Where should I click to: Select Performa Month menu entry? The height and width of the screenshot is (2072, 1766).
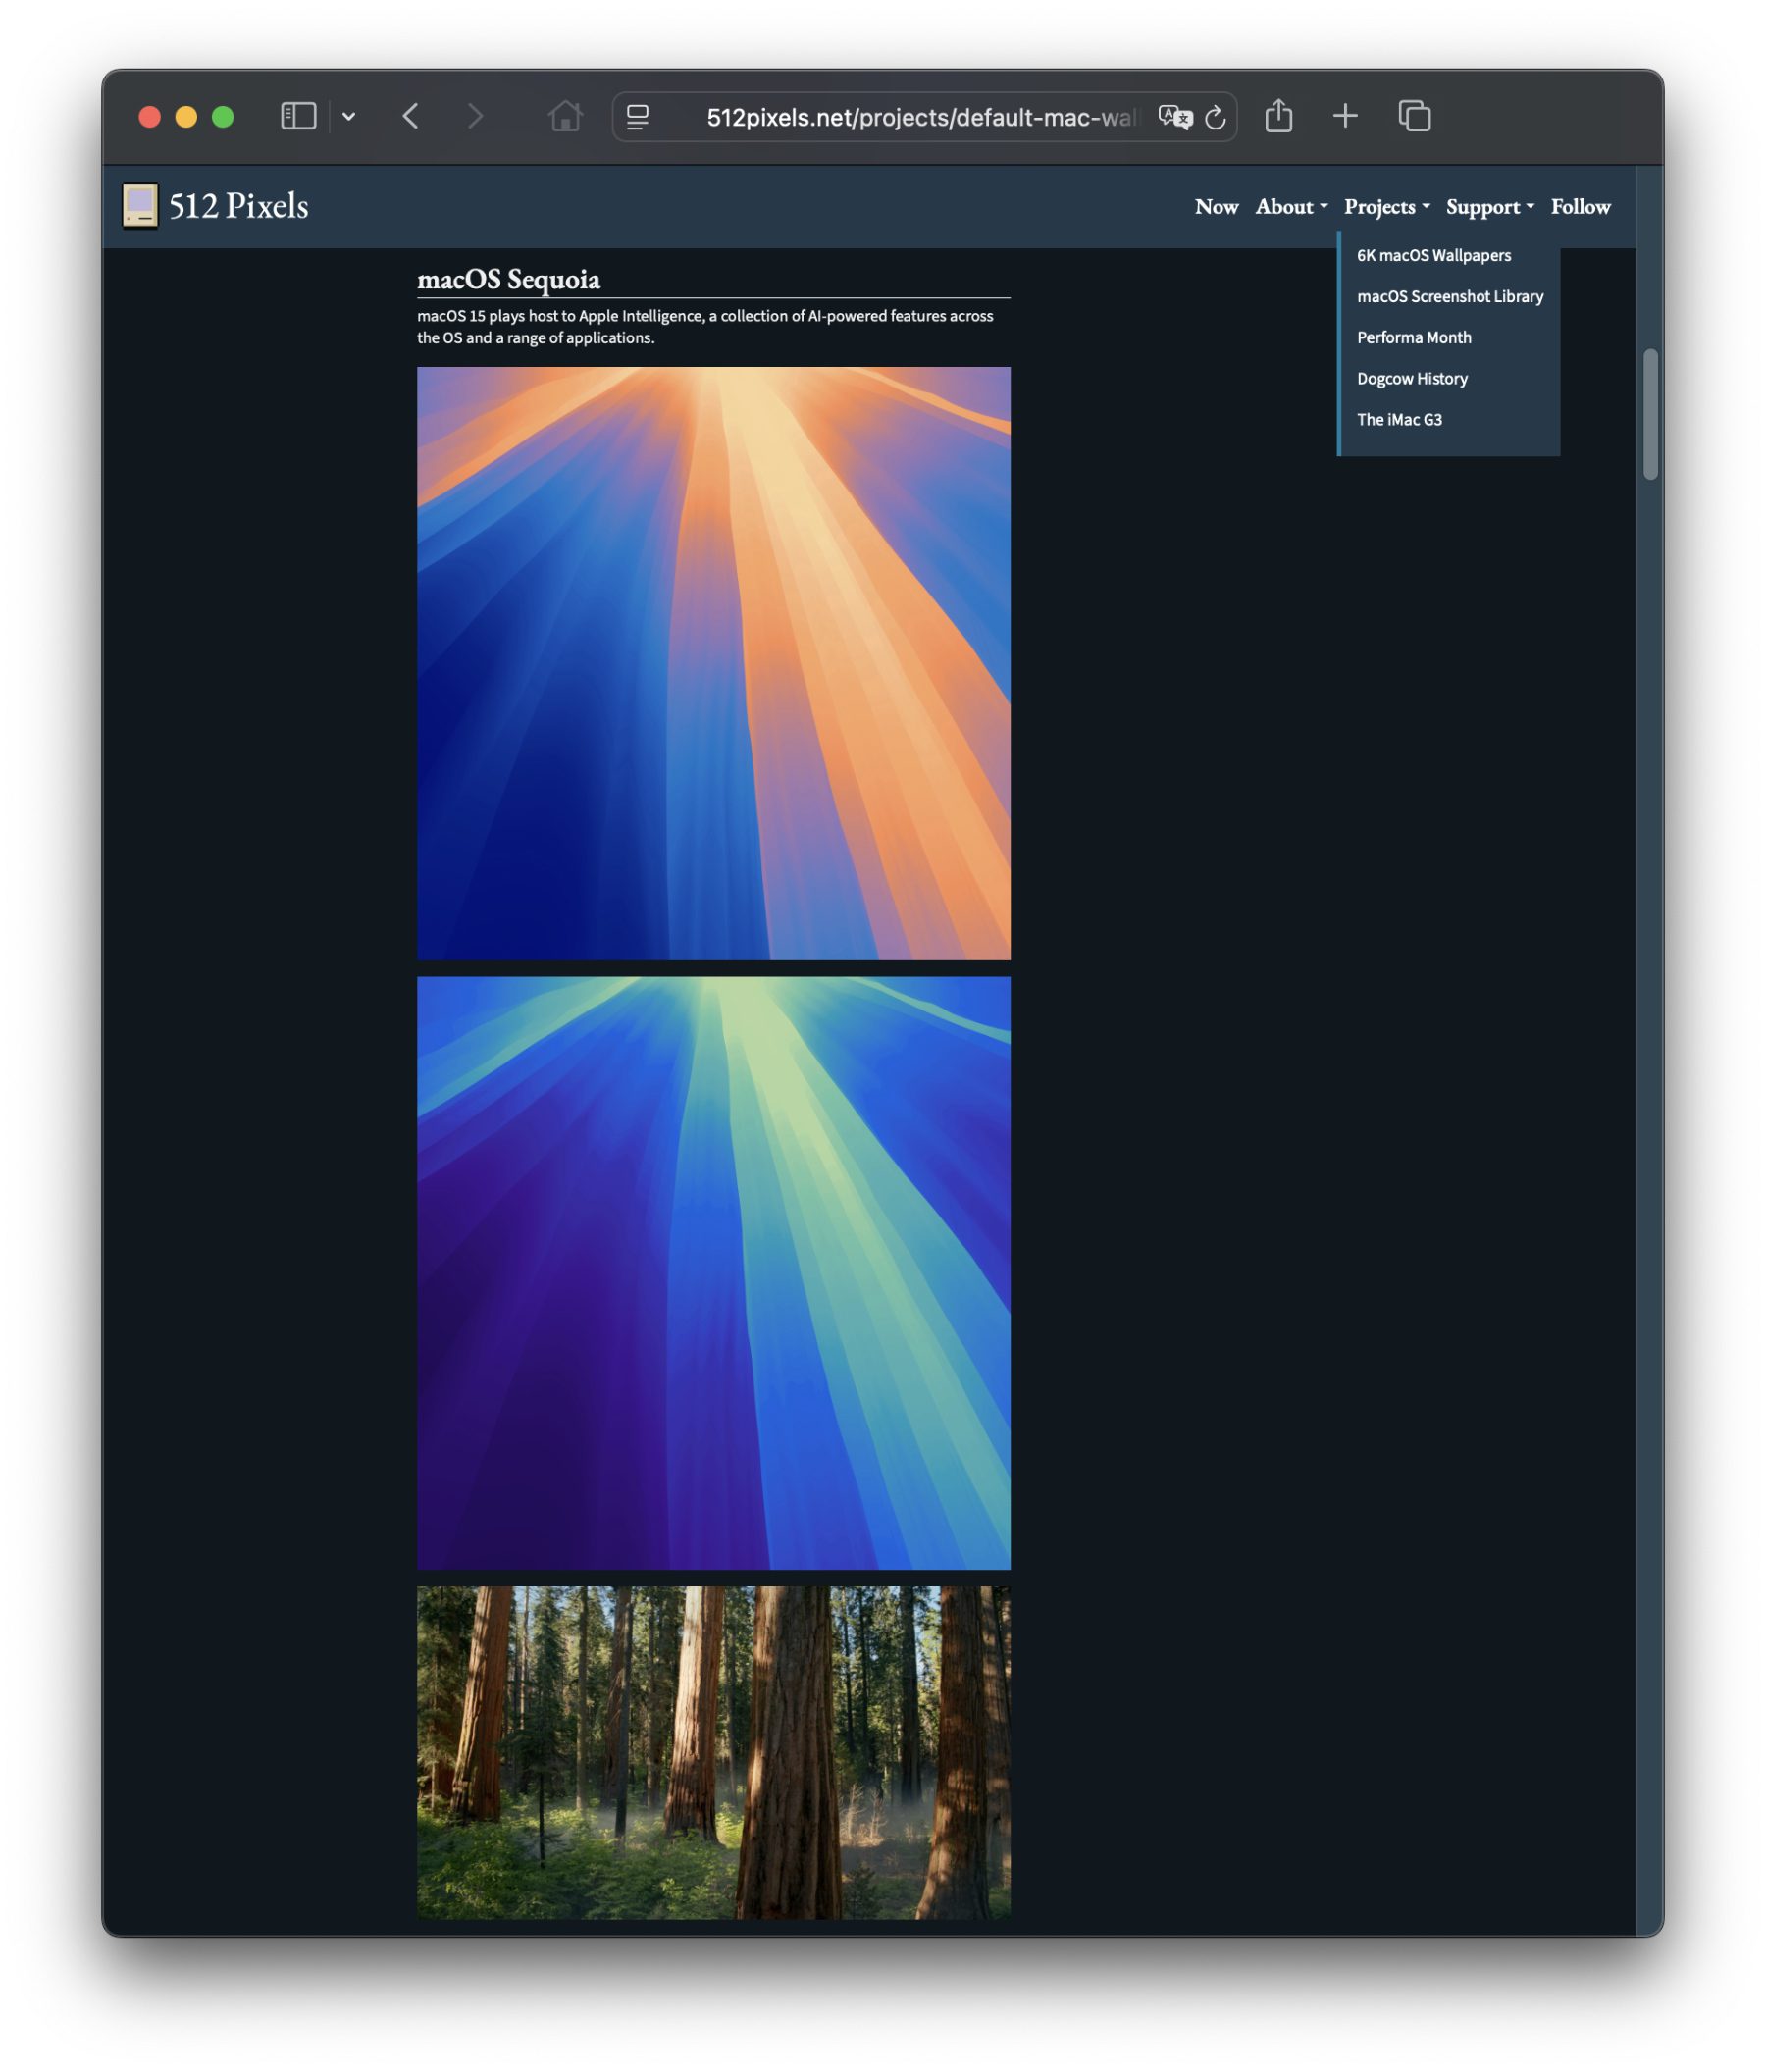pos(1413,337)
